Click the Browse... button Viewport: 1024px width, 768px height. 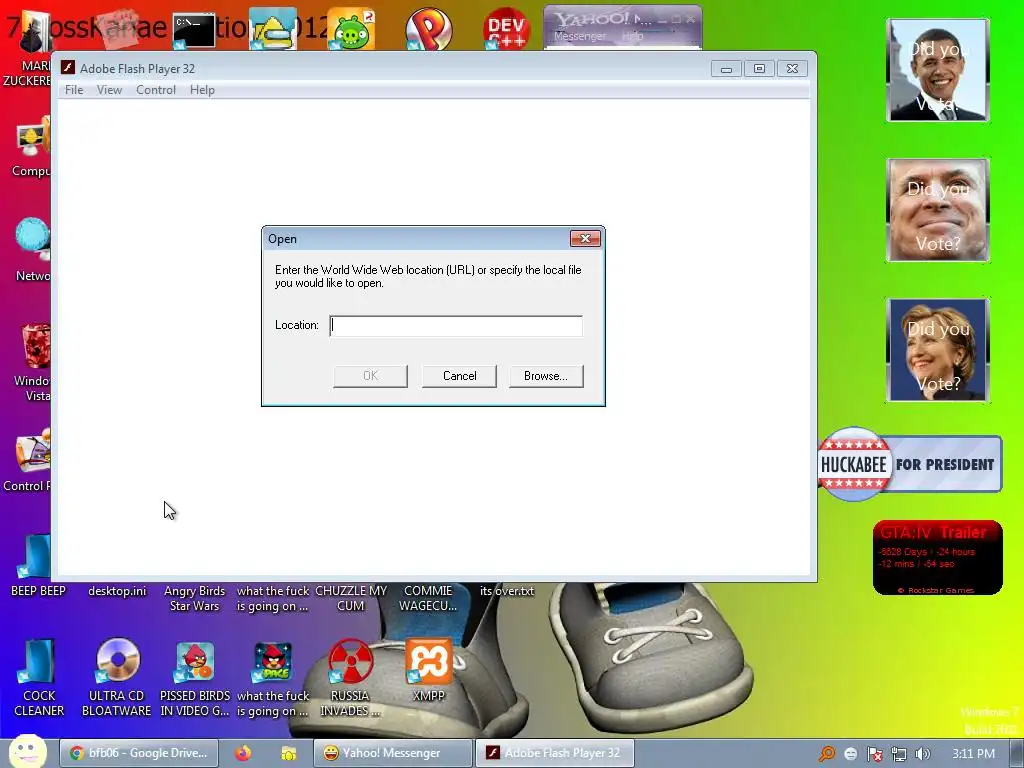click(x=546, y=376)
